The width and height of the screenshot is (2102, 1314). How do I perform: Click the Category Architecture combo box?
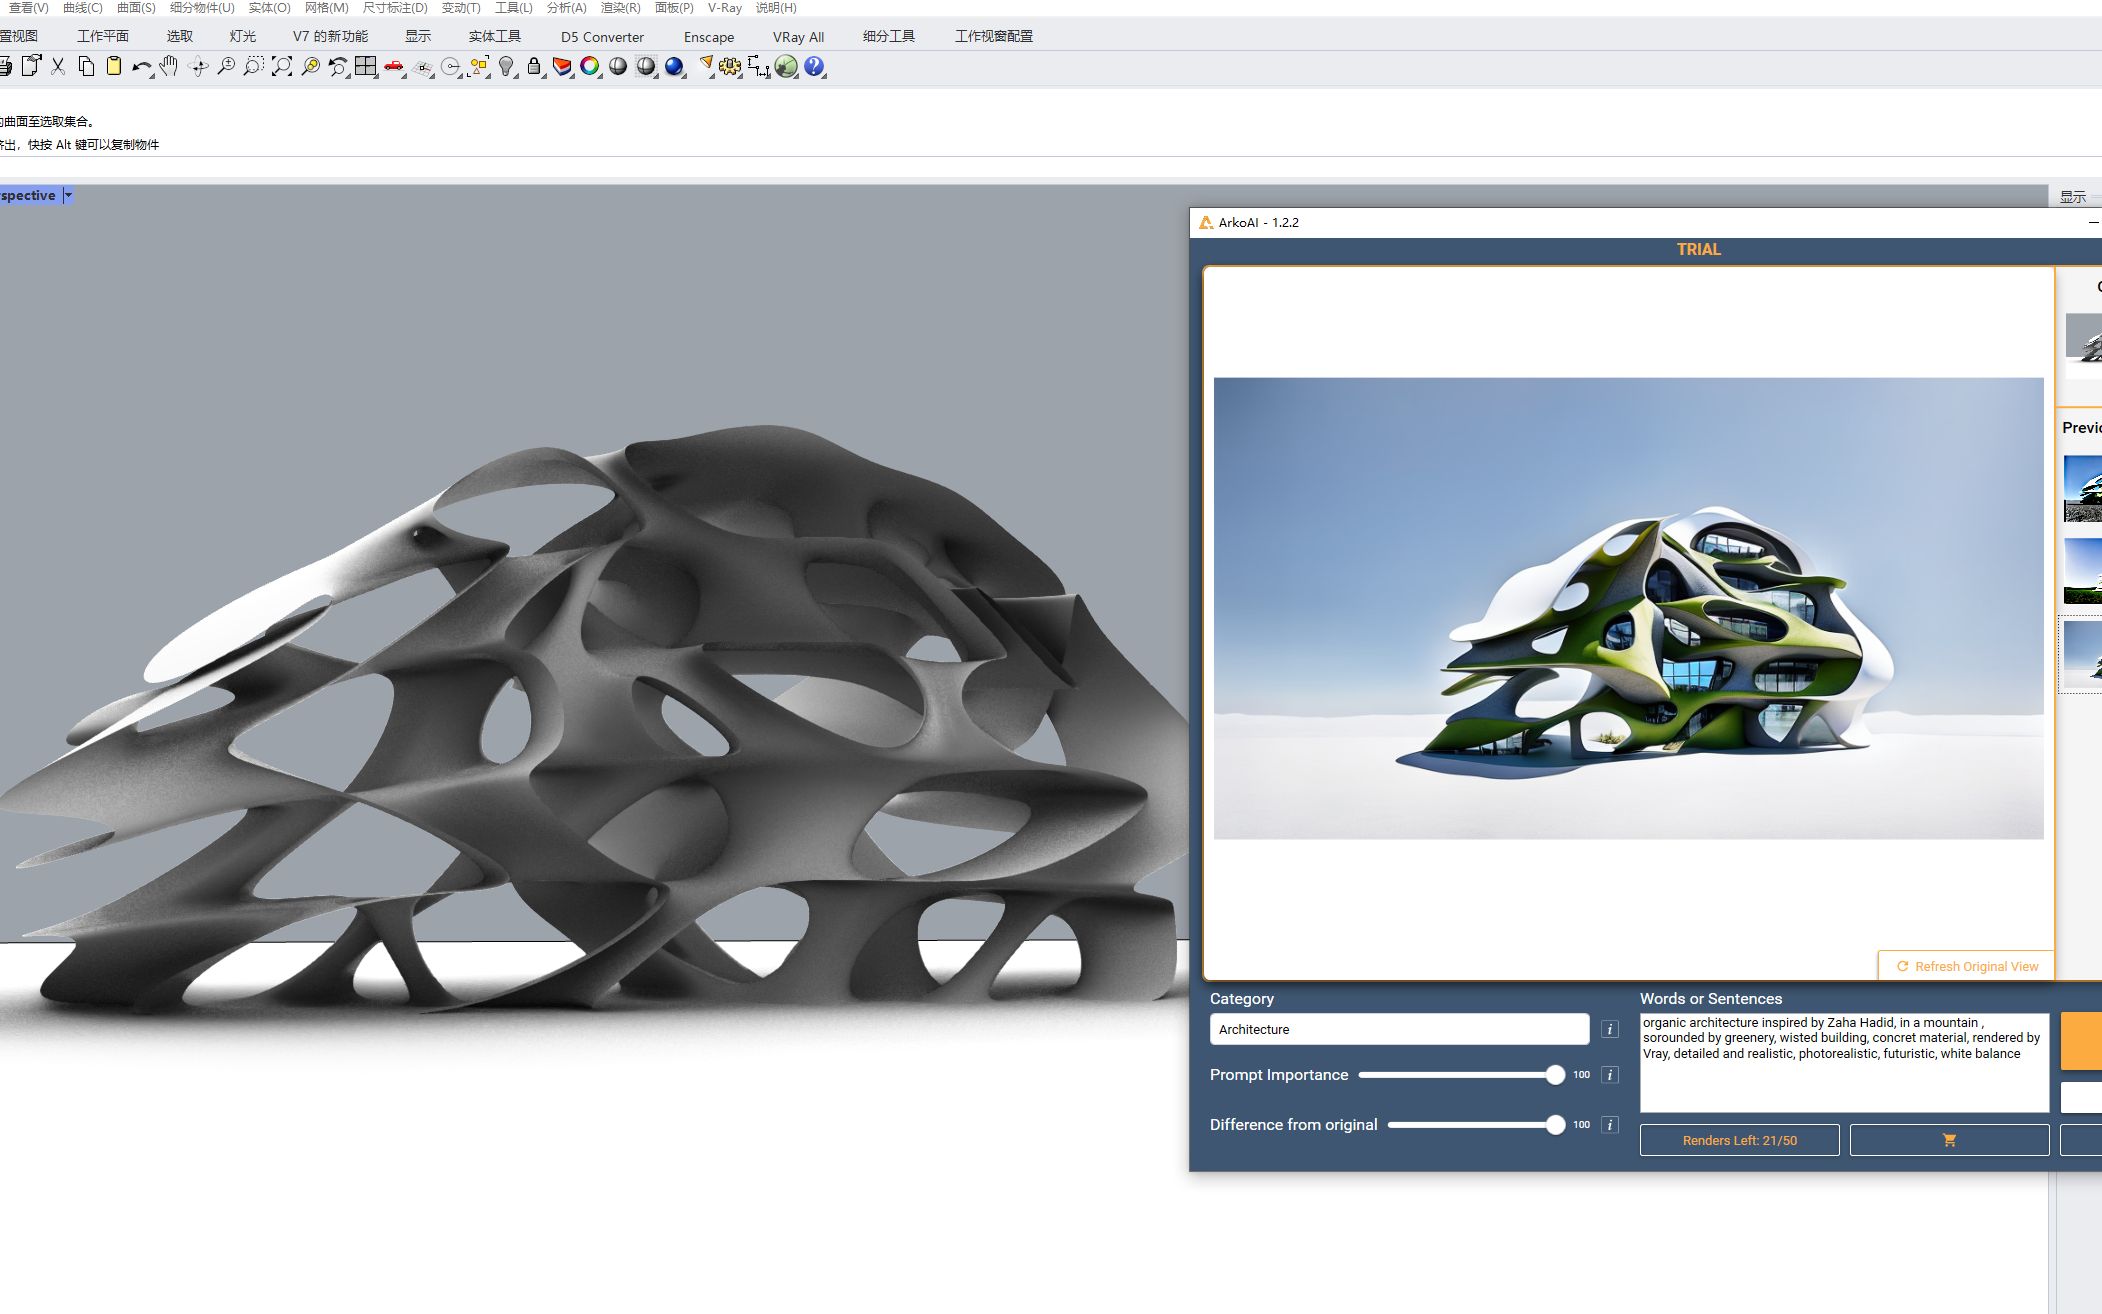[1398, 1029]
